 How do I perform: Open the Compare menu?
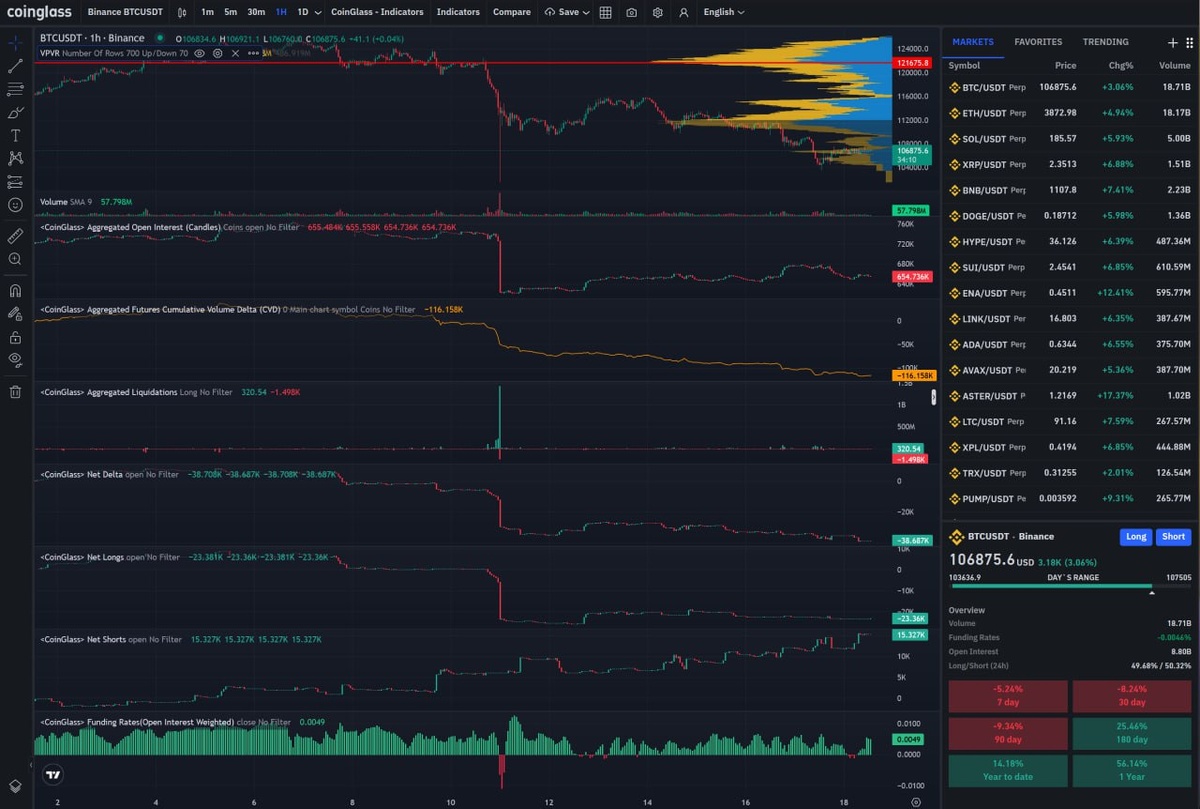click(512, 12)
